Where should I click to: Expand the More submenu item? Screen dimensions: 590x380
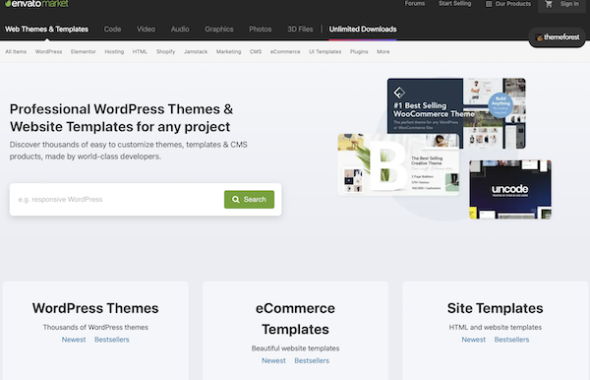coord(383,52)
